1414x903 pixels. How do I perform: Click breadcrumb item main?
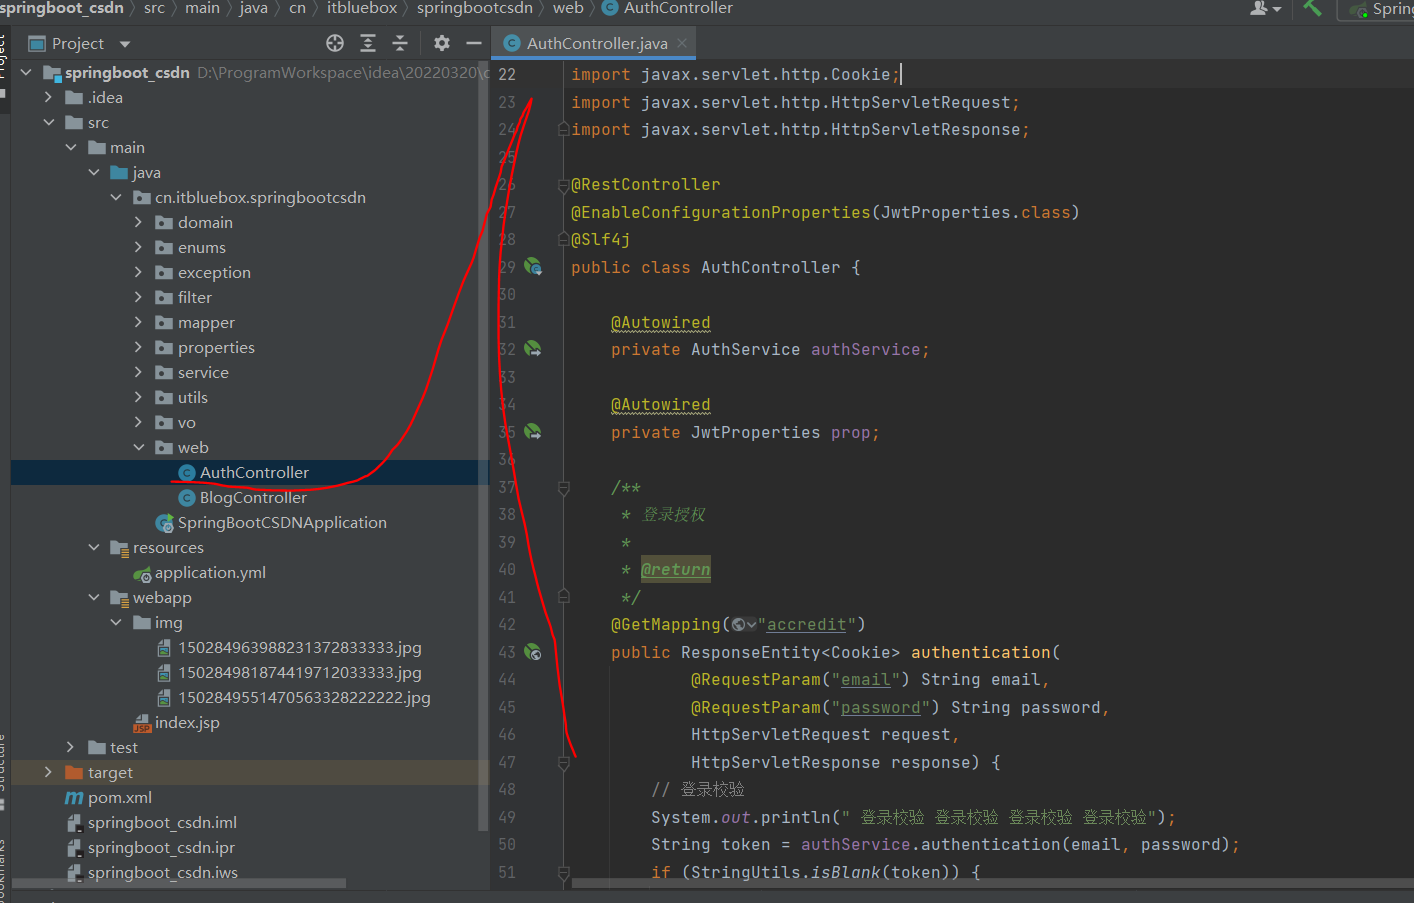tap(202, 8)
